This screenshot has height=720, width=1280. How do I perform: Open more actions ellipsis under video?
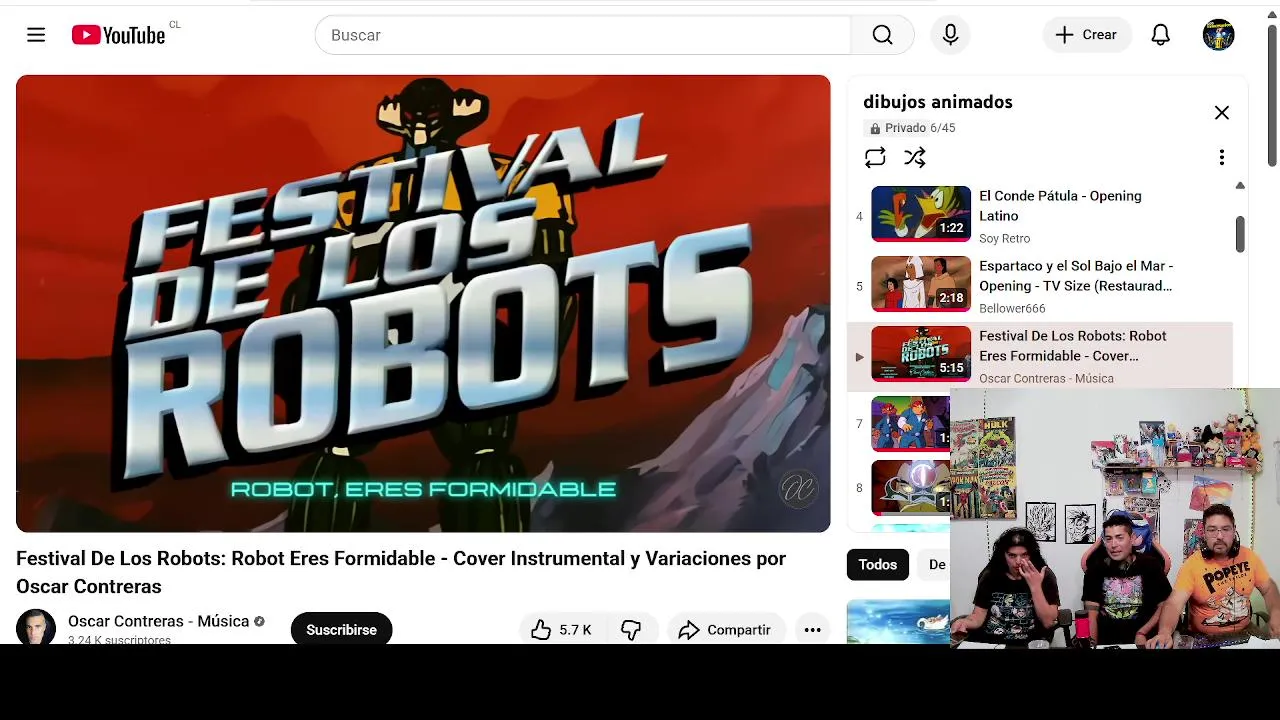click(812, 629)
